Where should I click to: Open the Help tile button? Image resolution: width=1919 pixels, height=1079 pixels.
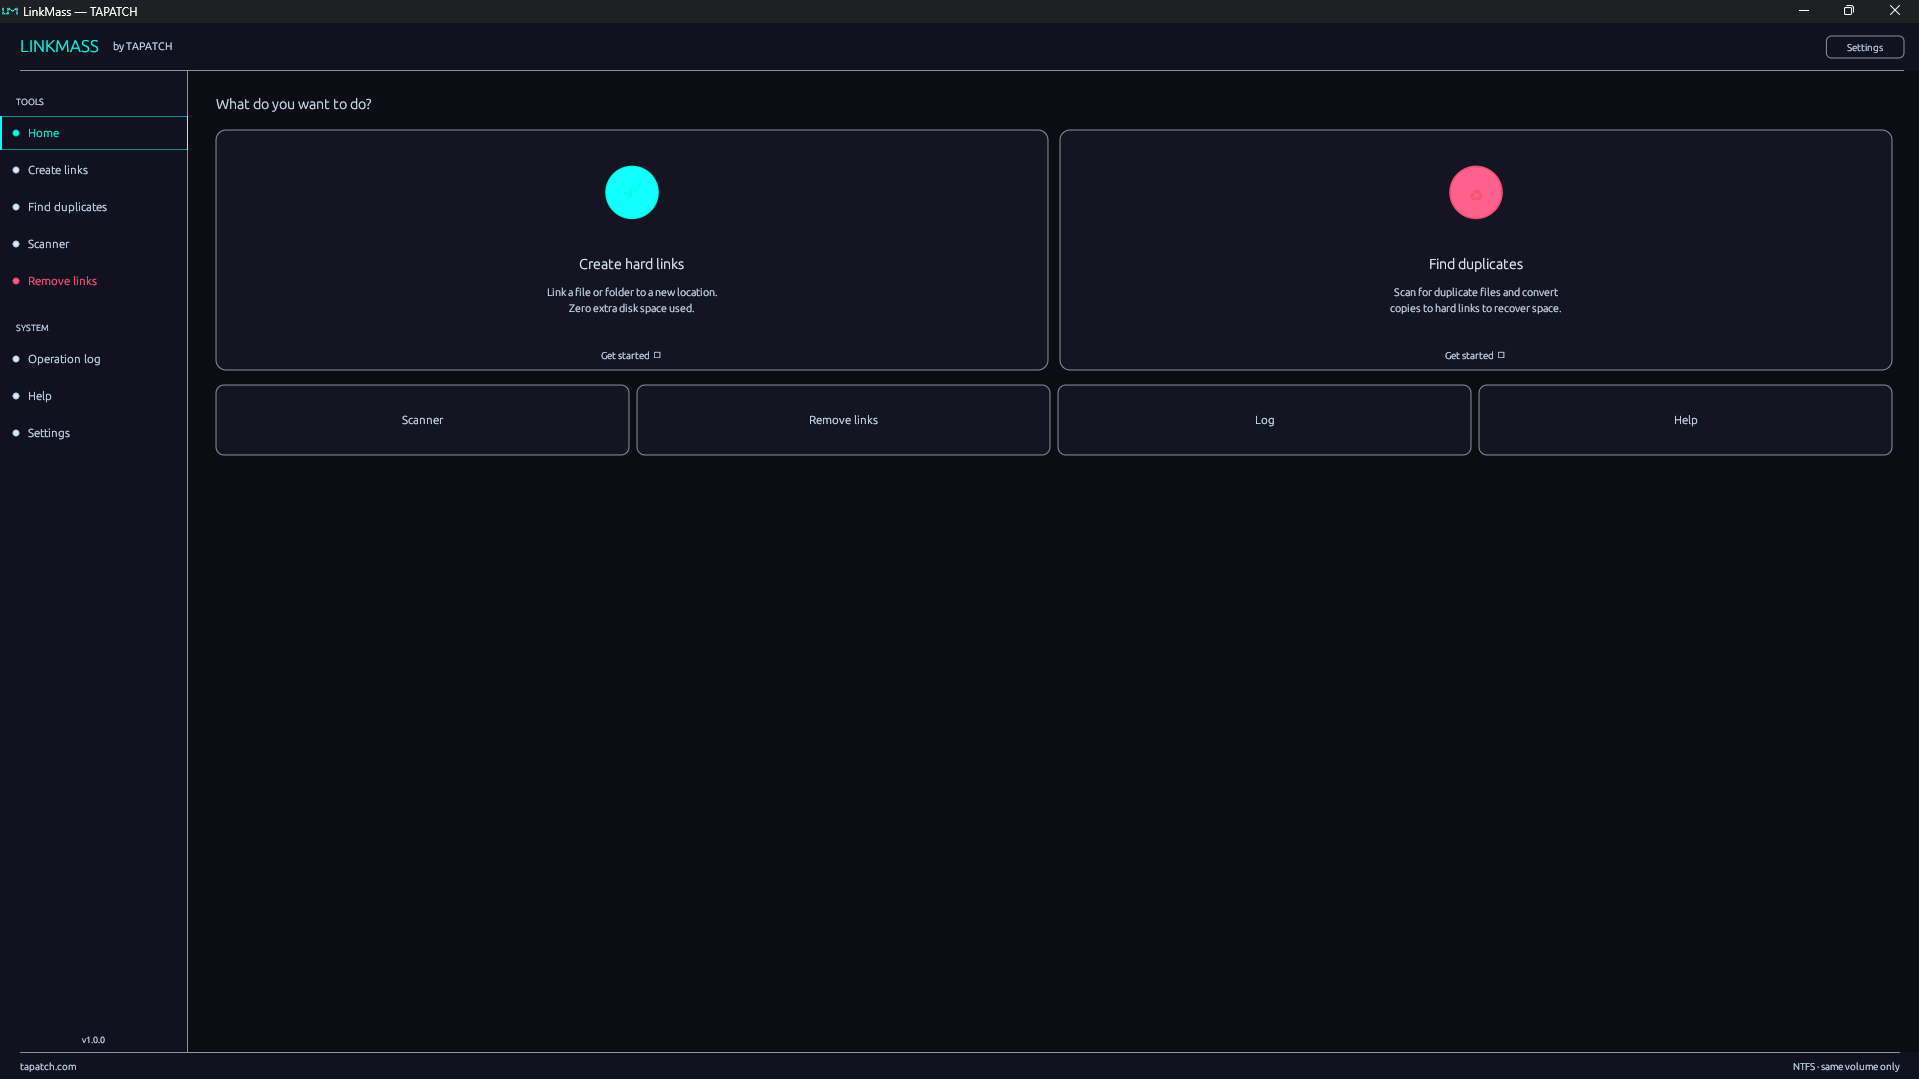[1685, 420]
